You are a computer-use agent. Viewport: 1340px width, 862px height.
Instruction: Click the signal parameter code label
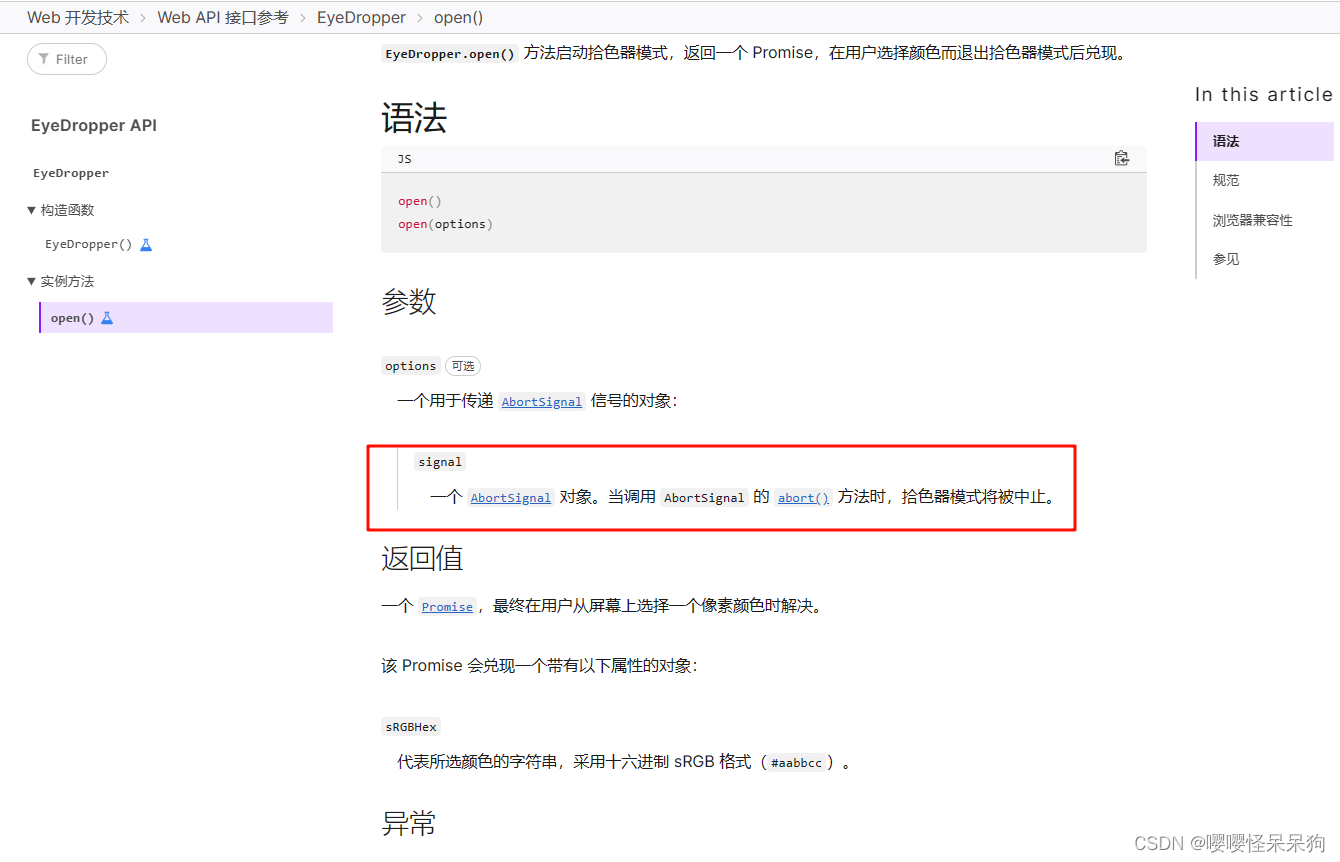coord(440,461)
